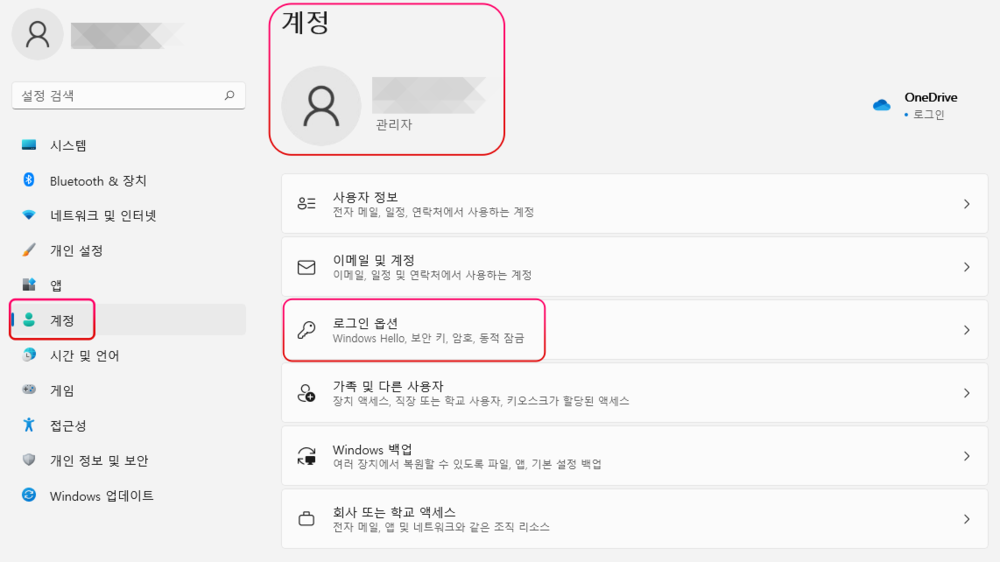Click the 가족 및 다른 사용자 icon
This screenshot has width=1000, height=562.
click(307, 393)
